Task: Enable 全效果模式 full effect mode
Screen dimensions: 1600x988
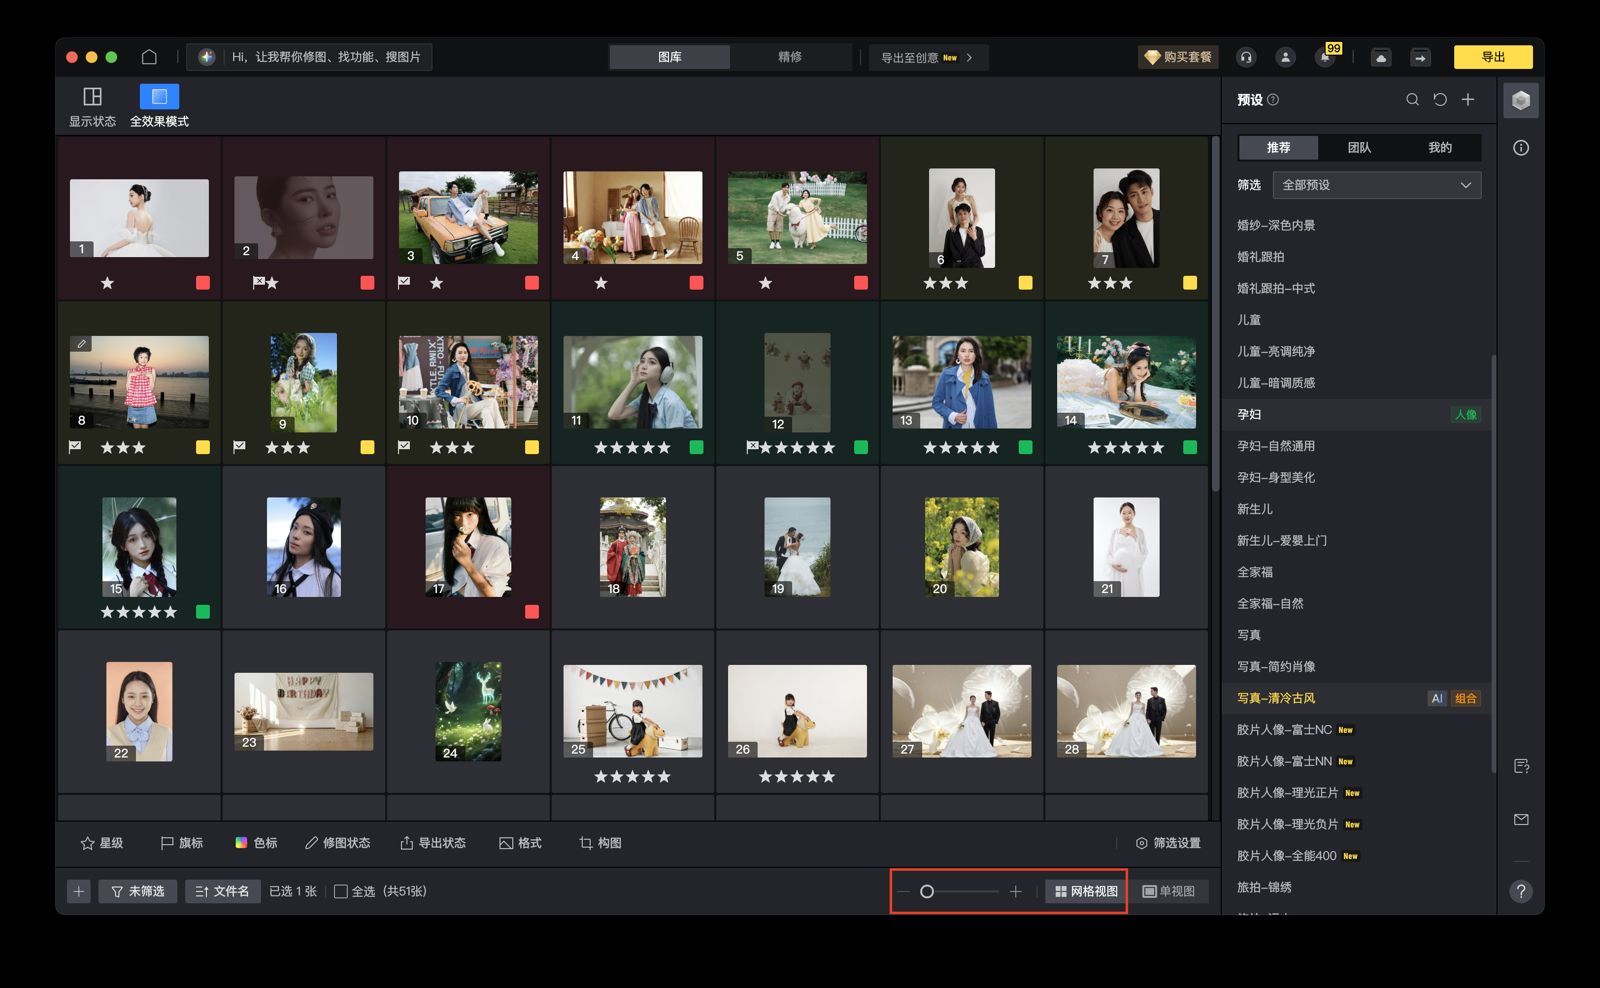Action: [x=159, y=105]
